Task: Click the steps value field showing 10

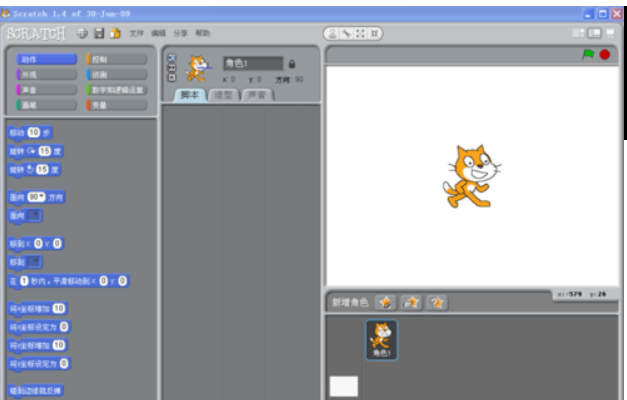Action: (34, 132)
